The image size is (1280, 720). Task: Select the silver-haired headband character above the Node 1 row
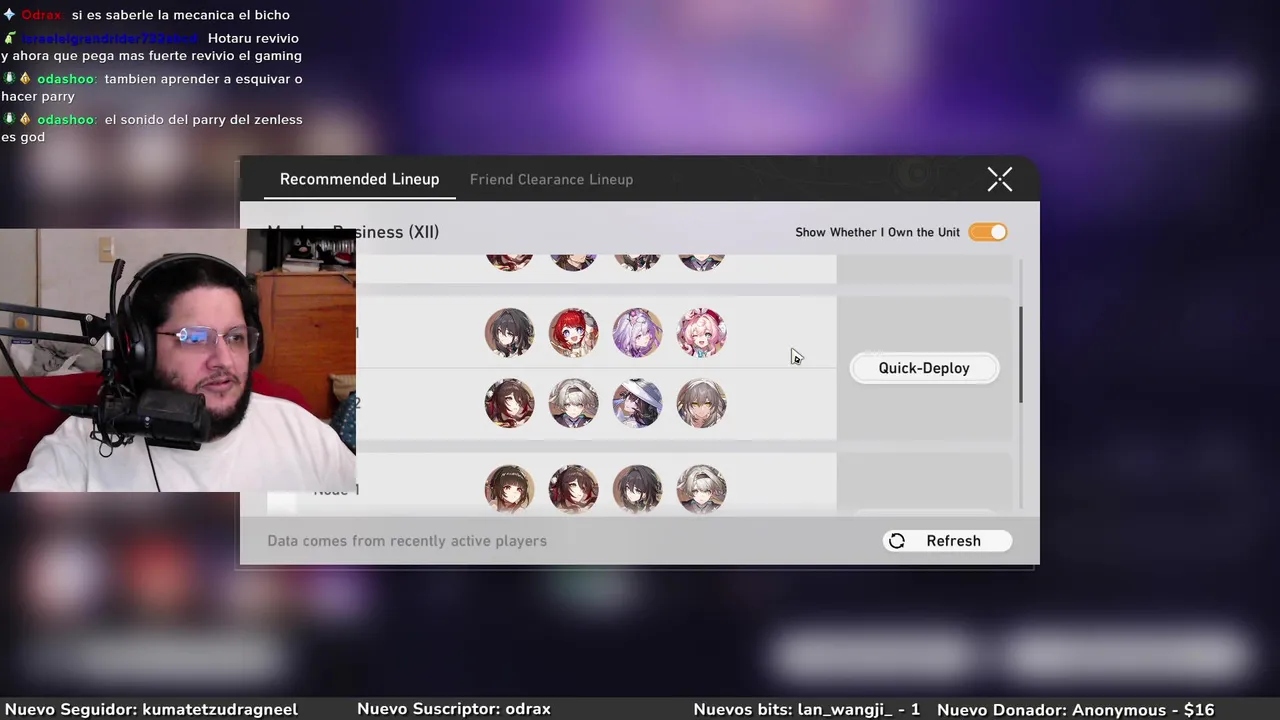pyautogui.click(x=573, y=403)
